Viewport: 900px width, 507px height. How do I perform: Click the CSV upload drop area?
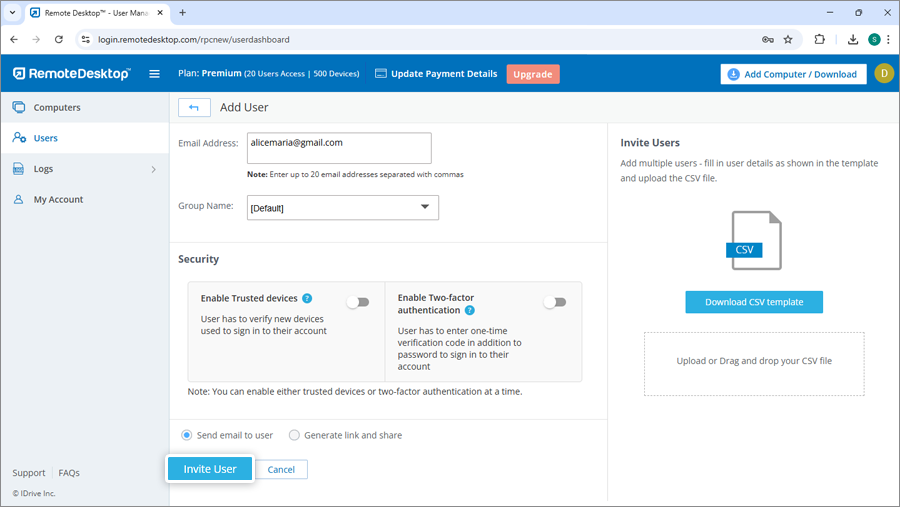click(x=754, y=363)
